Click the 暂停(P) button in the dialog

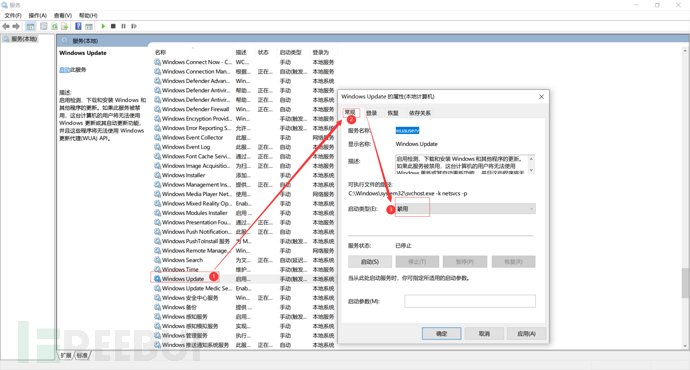[x=465, y=262]
